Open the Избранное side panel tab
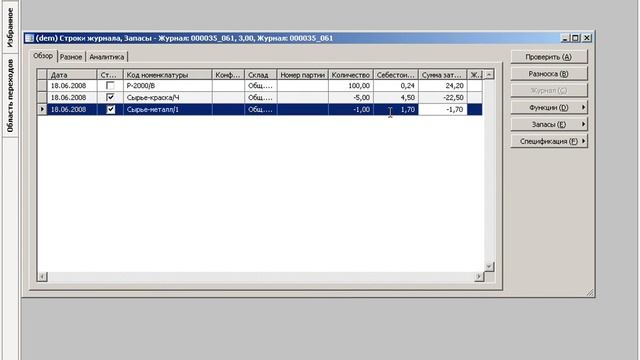The image size is (640, 360). (10, 27)
